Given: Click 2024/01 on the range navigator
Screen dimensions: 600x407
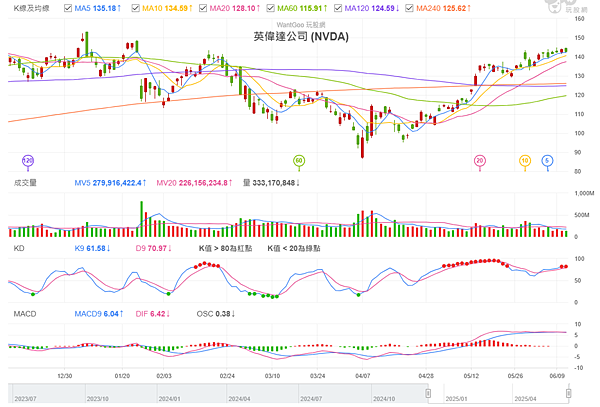Looking at the screenshot, I should pyautogui.click(x=170, y=399).
